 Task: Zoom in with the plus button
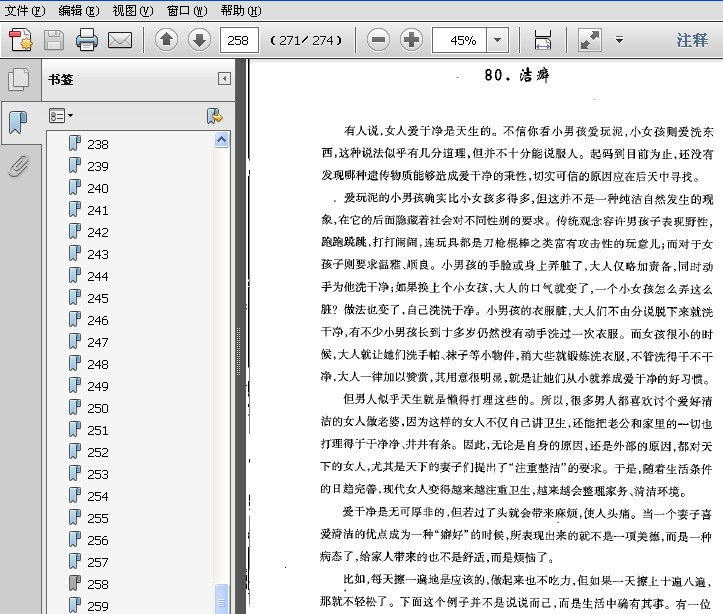(x=411, y=40)
